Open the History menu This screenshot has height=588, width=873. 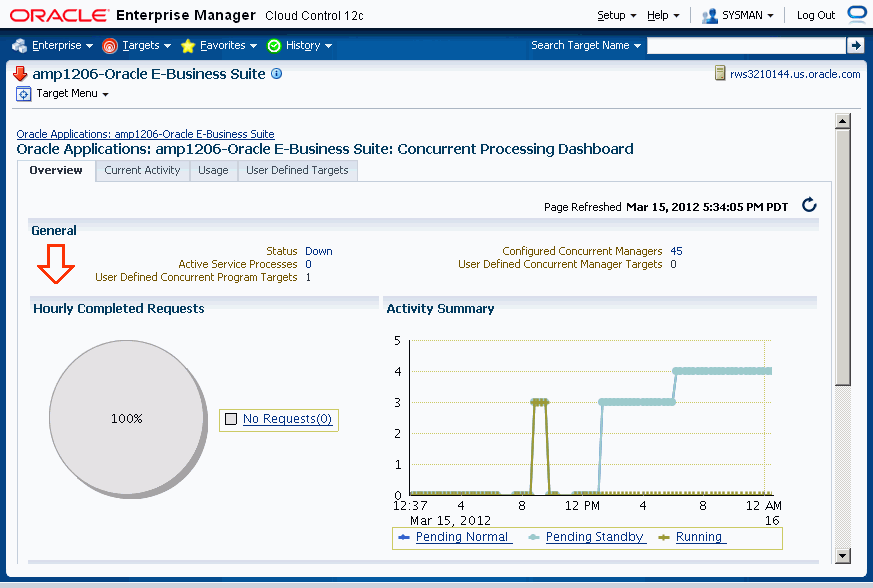[x=309, y=46]
